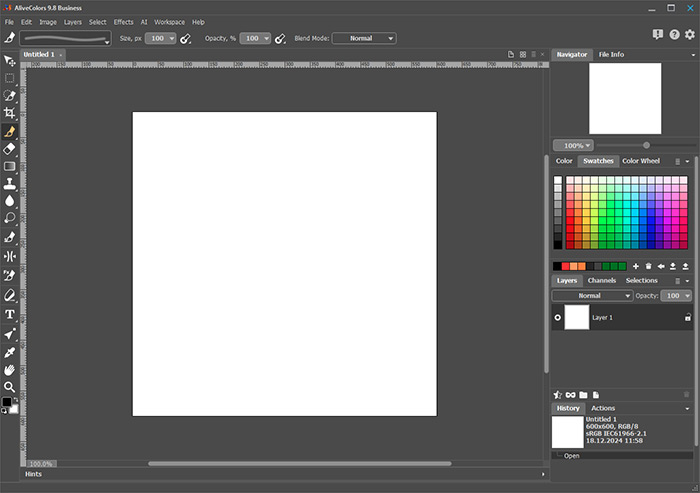700x493 pixels.
Task: Select the Eyedropper tool
Action: 9,353
